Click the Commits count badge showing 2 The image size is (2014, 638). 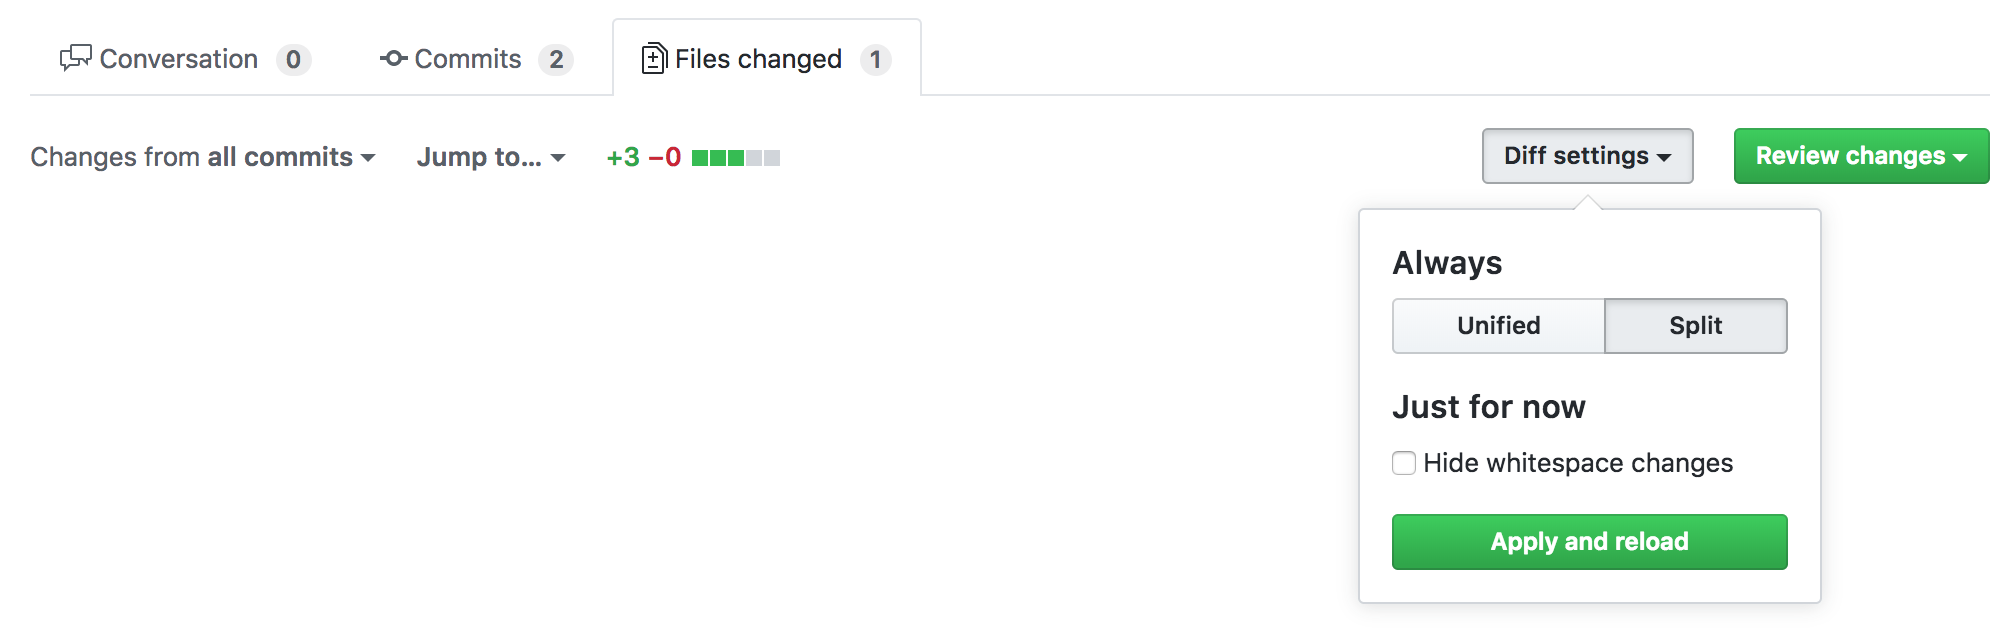point(556,60)
